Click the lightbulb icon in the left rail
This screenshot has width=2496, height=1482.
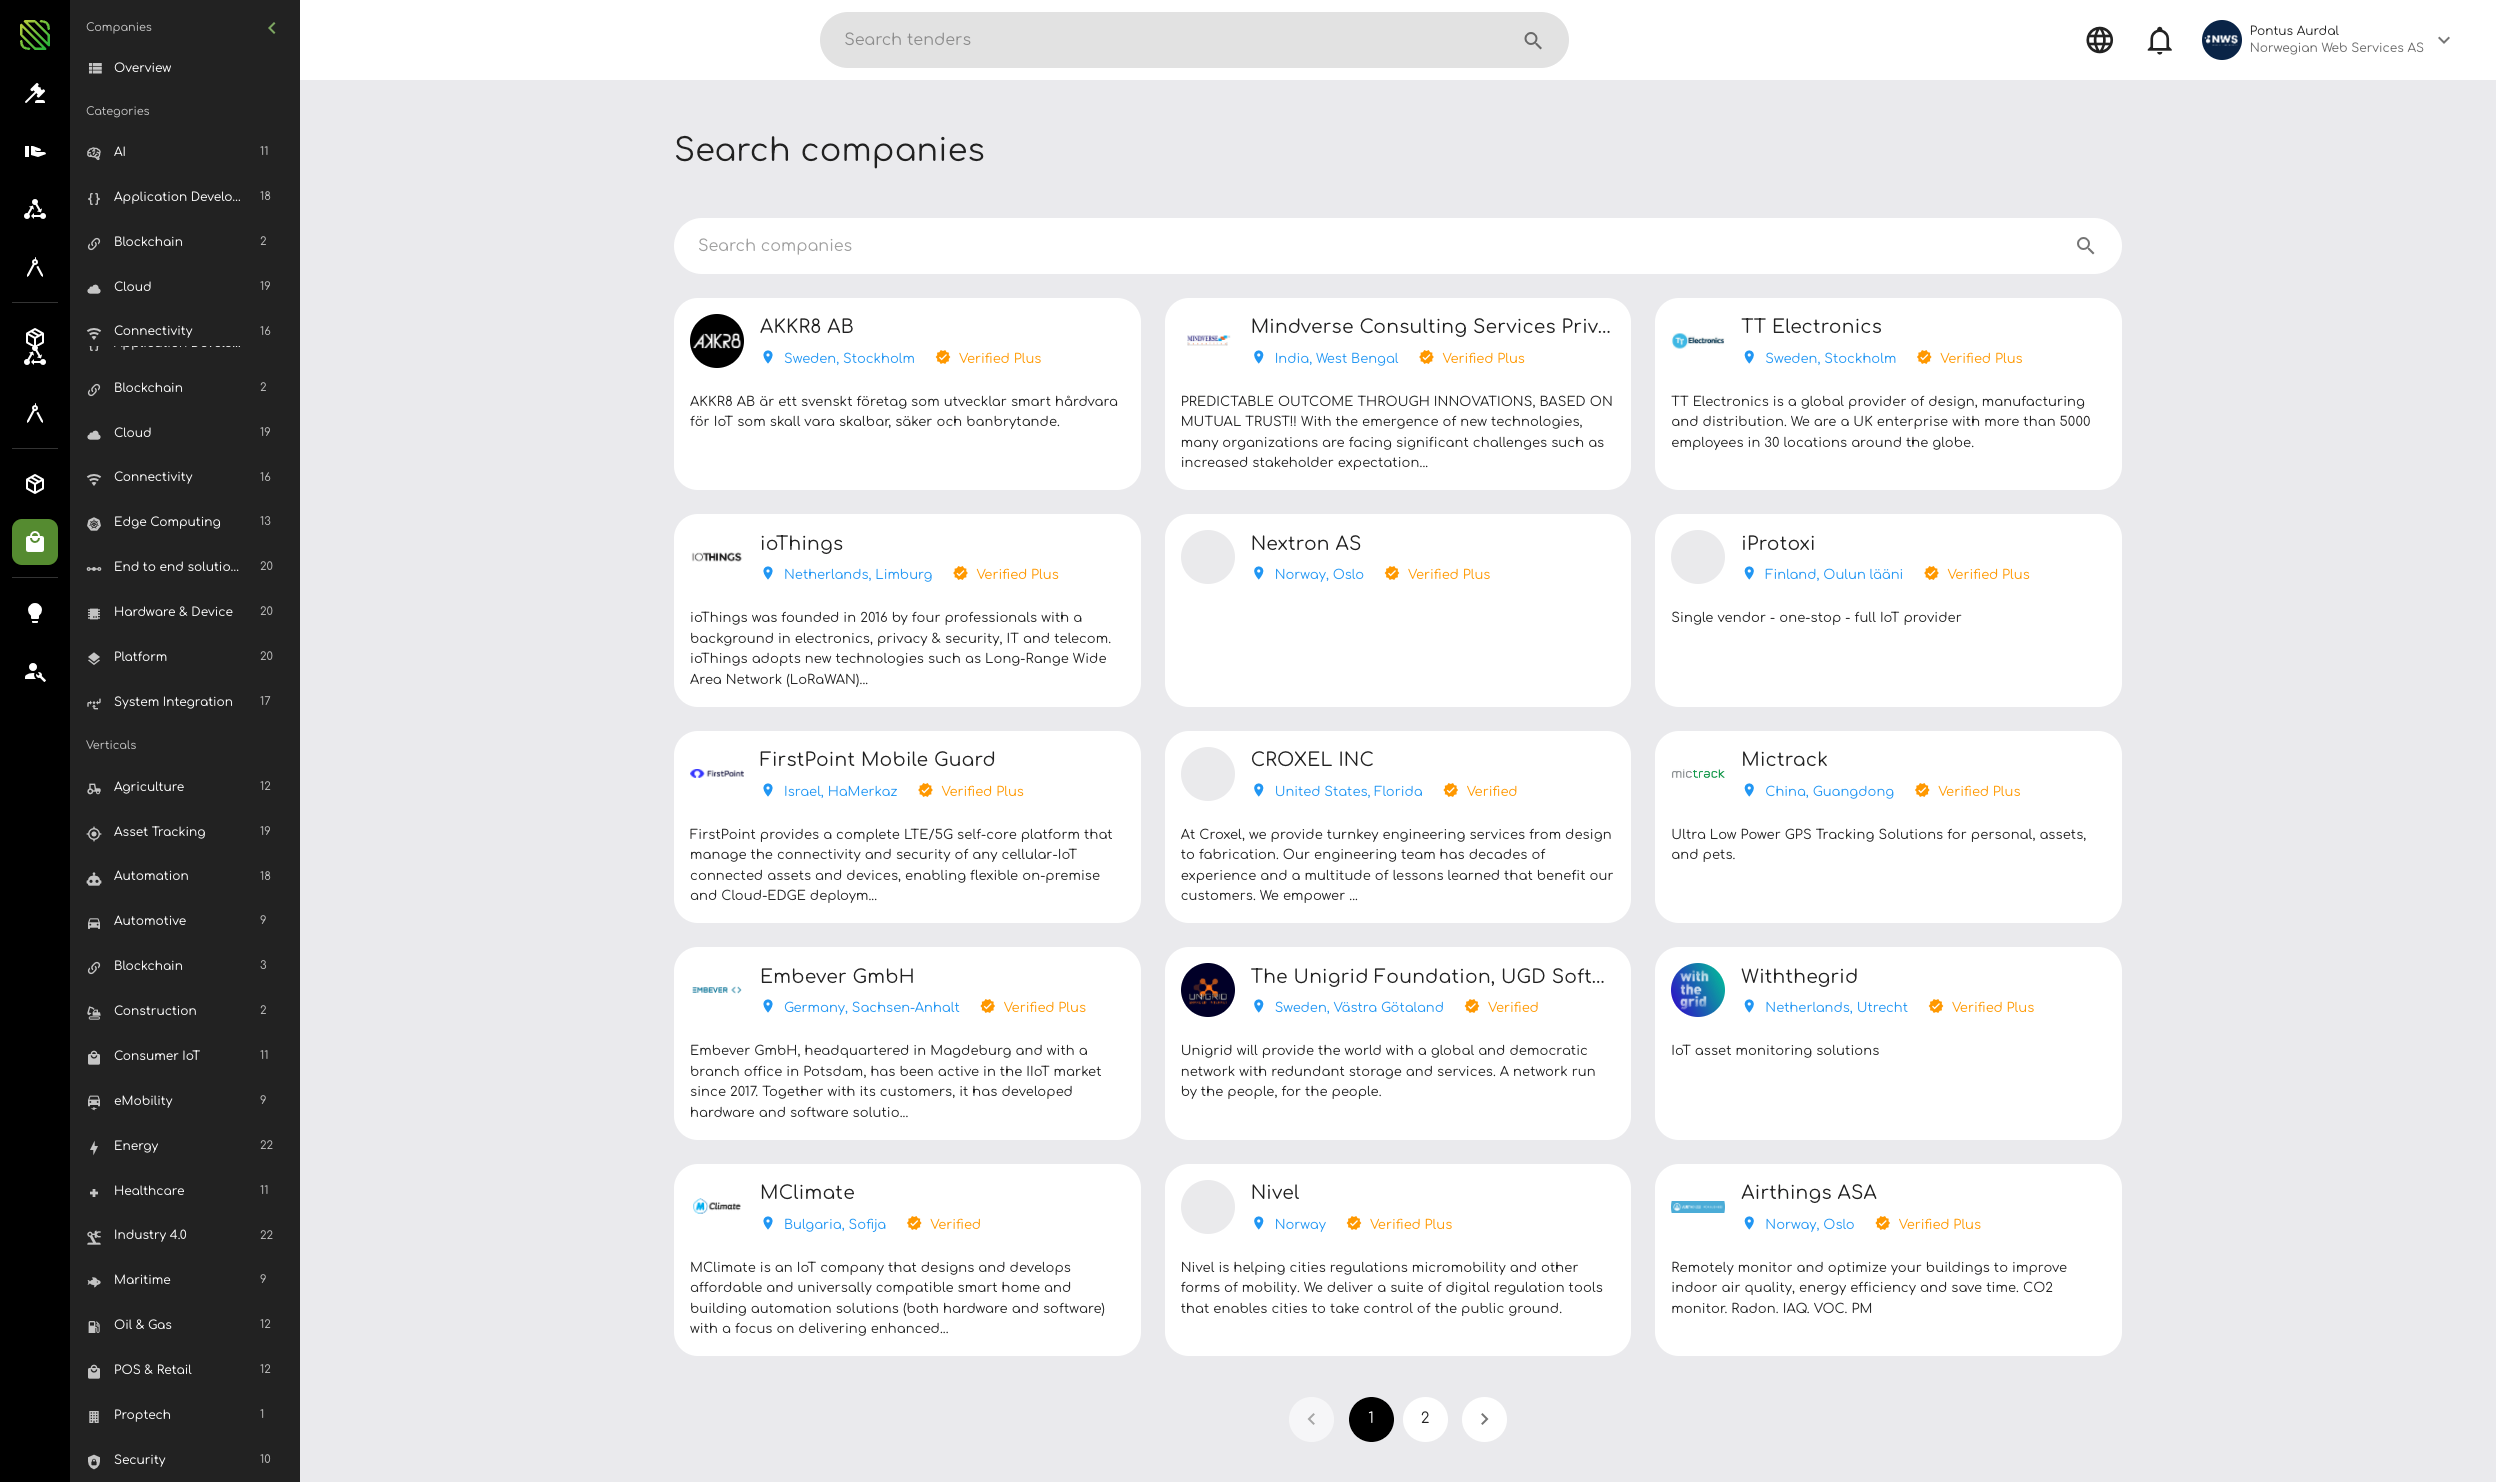pos(35,613)
